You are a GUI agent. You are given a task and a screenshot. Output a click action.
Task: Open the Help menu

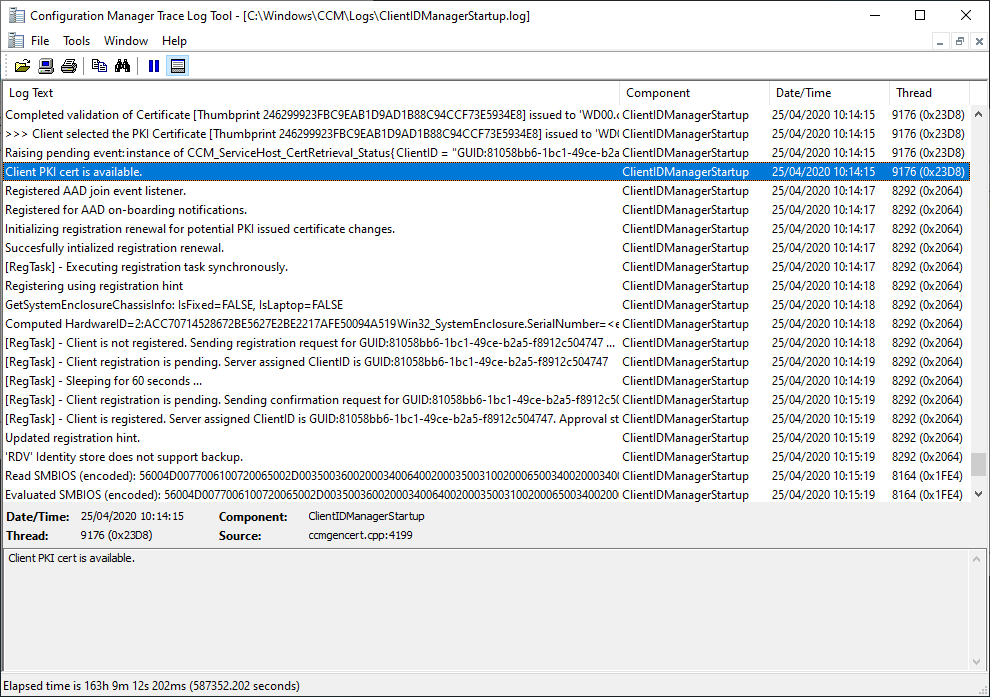click(174, 41)
